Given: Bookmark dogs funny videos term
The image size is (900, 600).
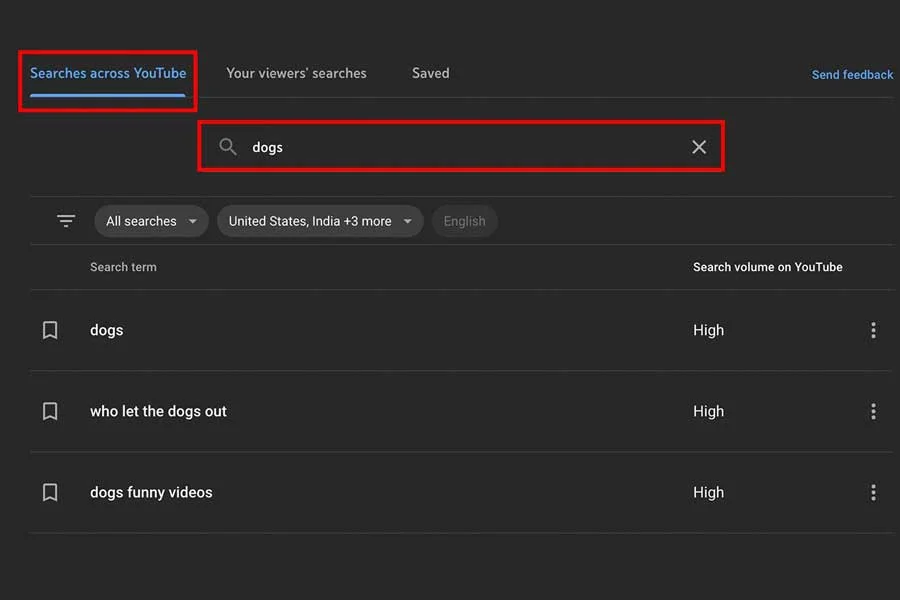Looking at the screenshot, I should [x=50, y=492].
